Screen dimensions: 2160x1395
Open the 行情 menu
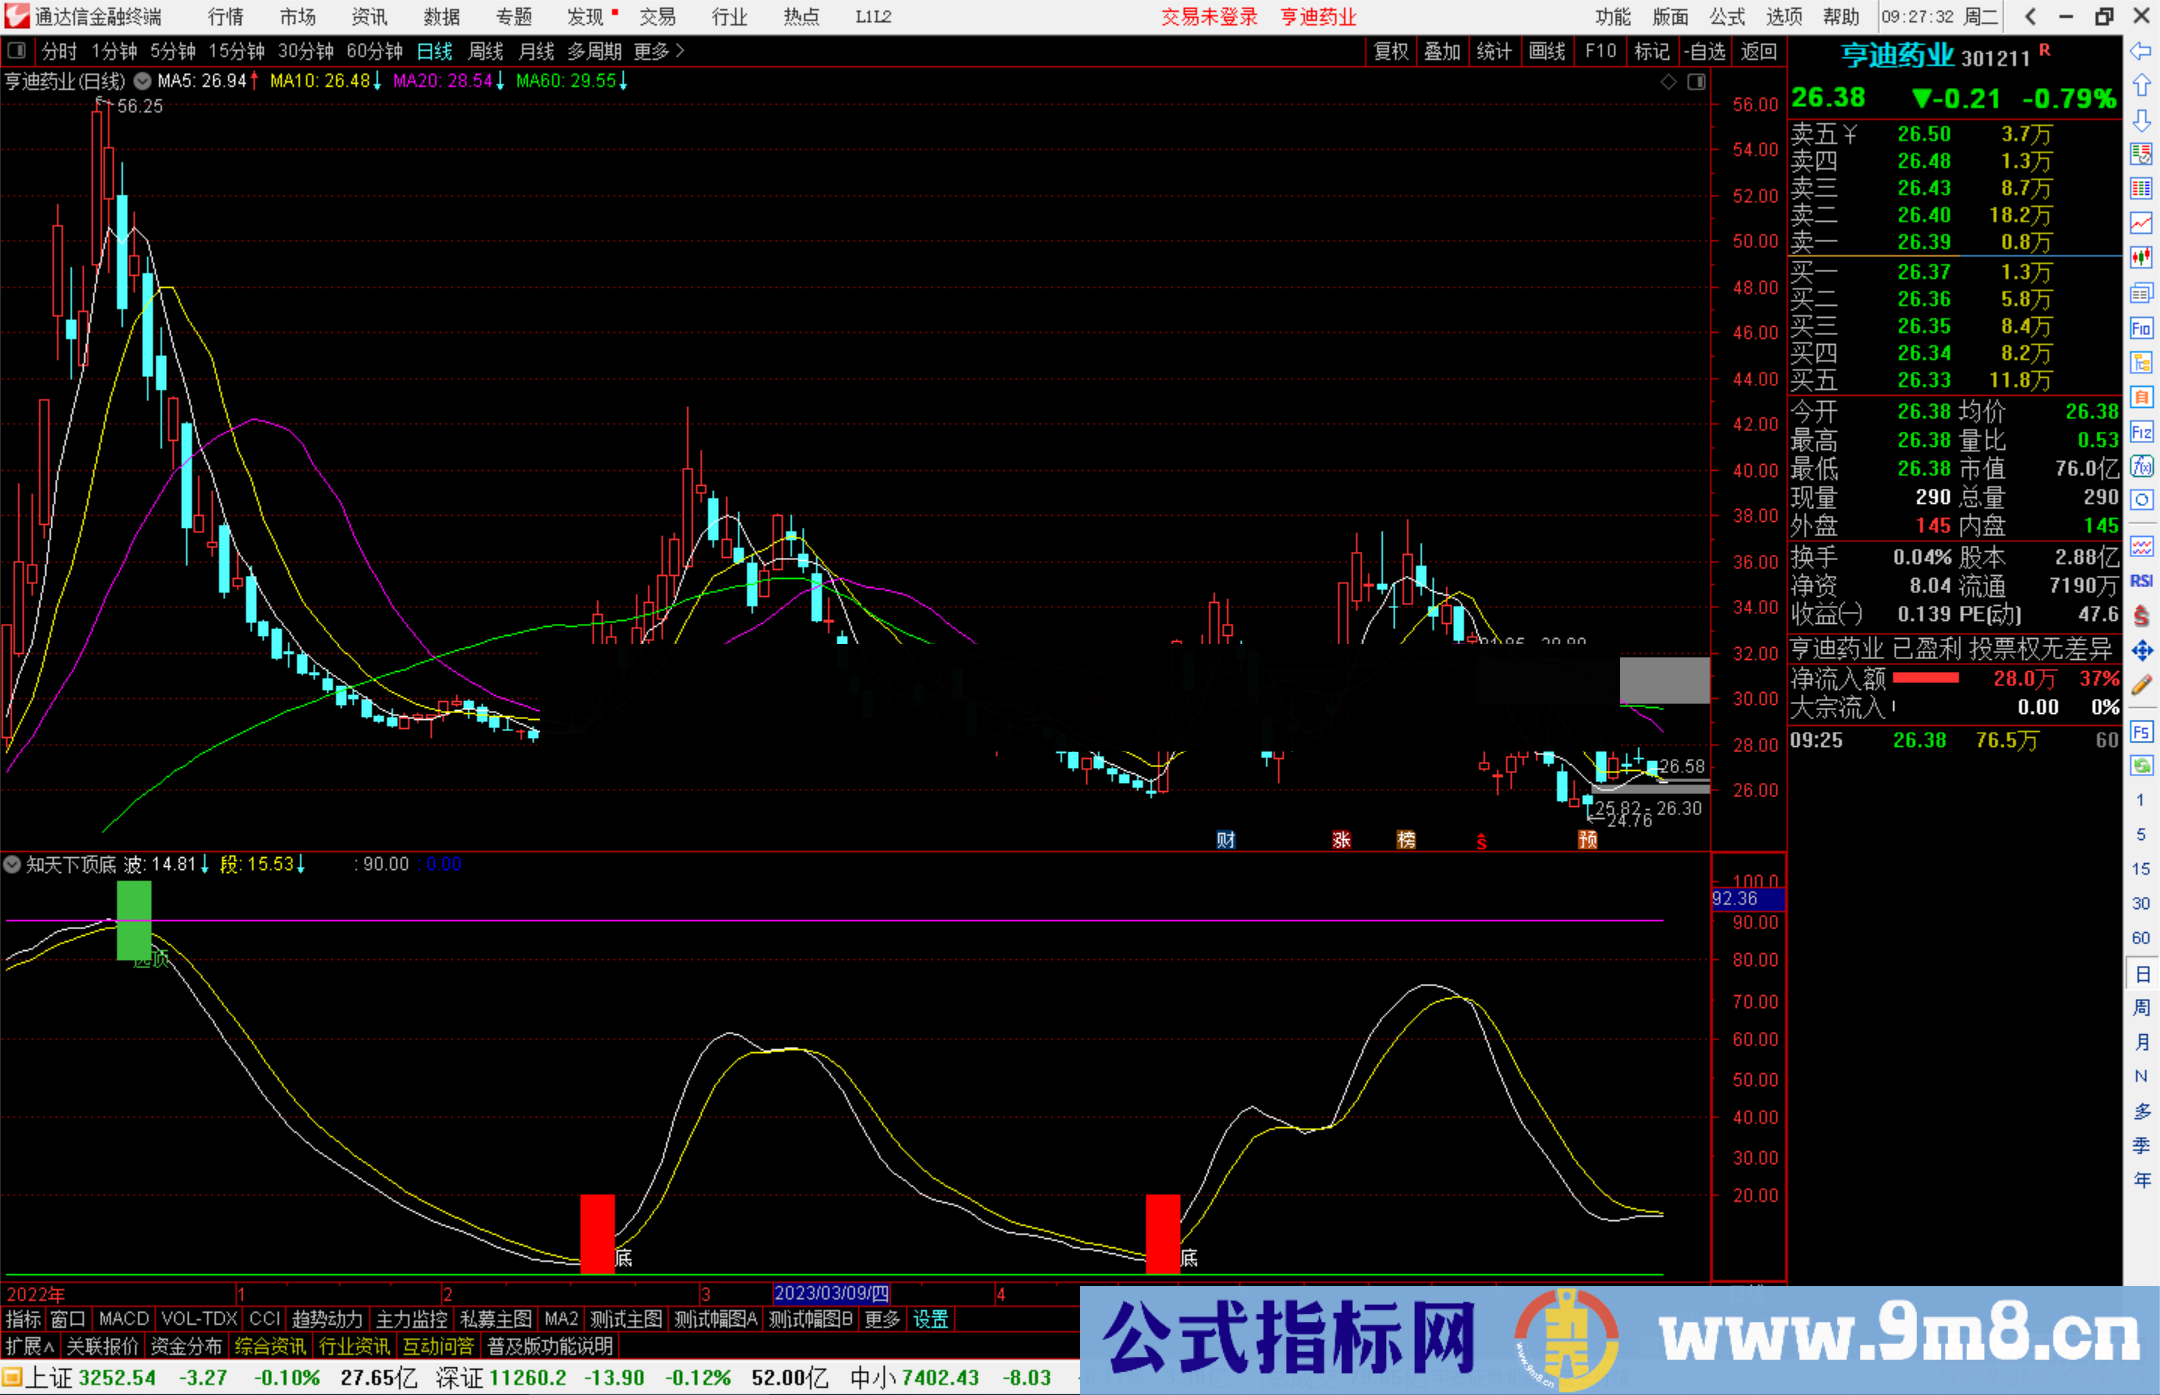click(224, 17)
